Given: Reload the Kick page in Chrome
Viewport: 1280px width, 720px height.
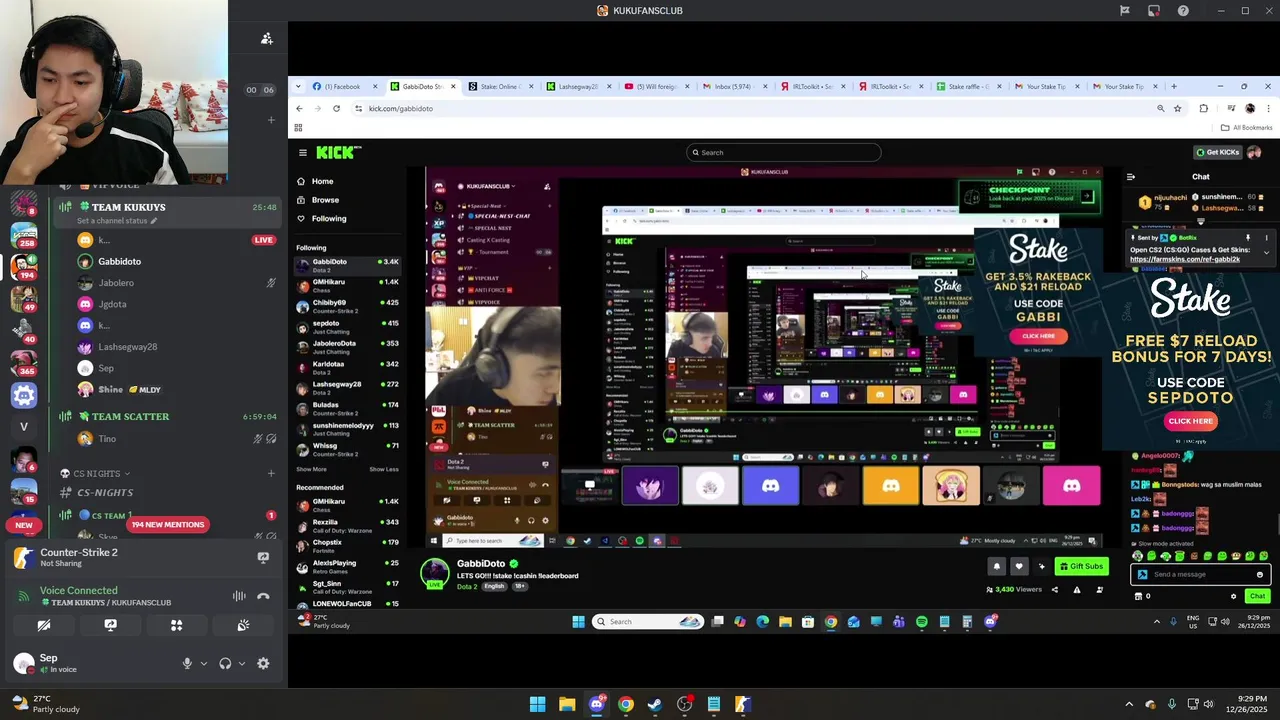Looking at the screenshot, I should [336, 108].
